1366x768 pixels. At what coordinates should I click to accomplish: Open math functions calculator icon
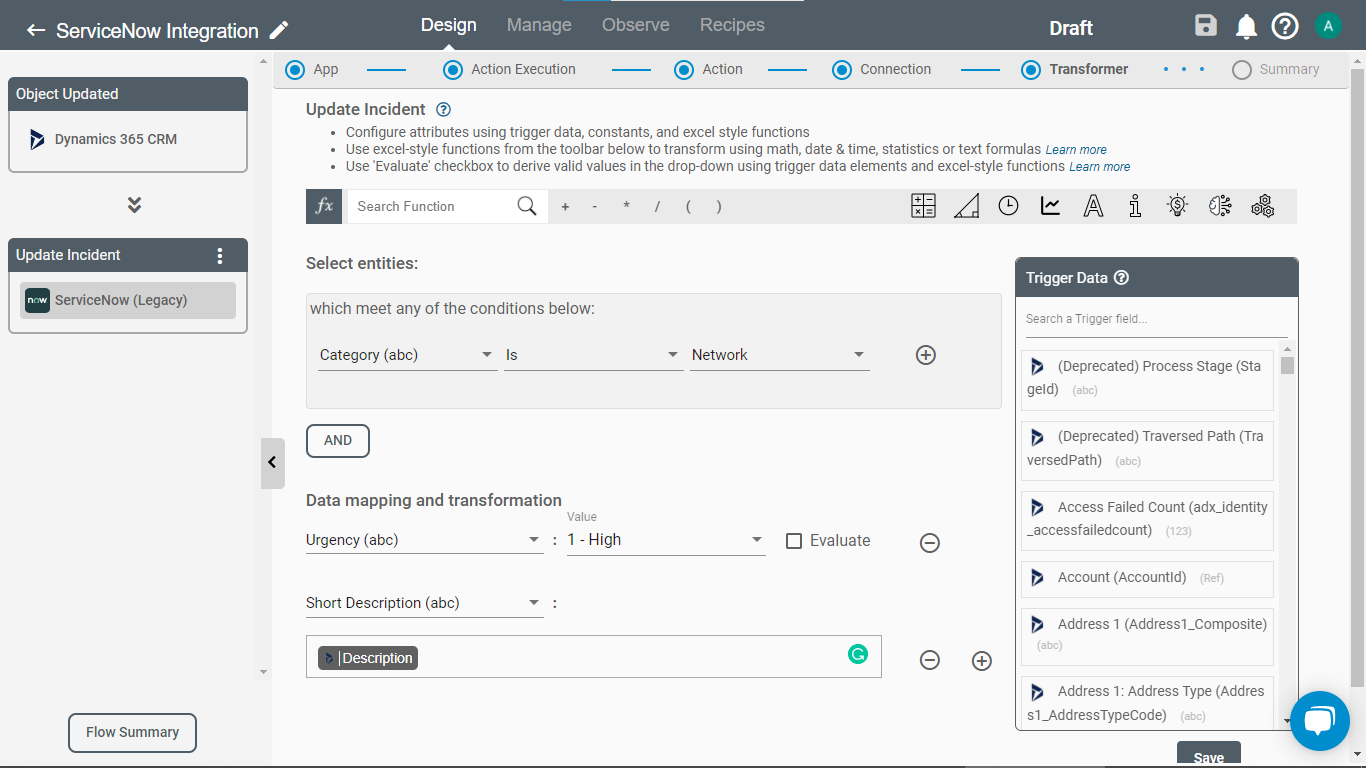(x=923, y=206)
